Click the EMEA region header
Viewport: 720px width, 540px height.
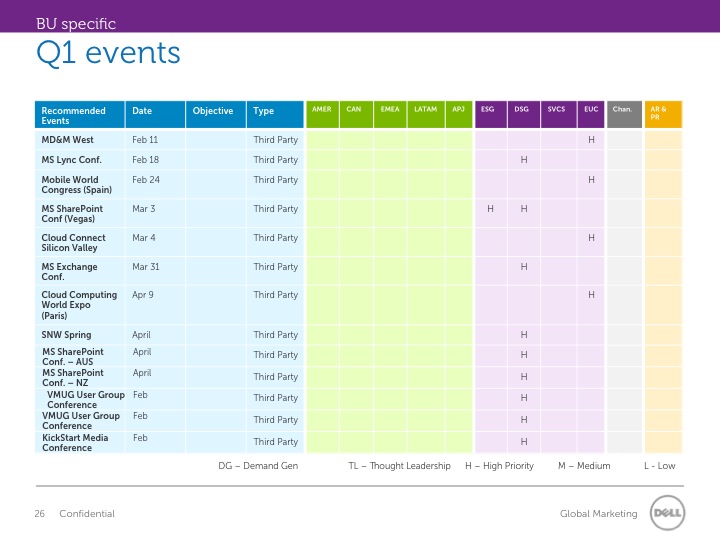coord(390,115)
